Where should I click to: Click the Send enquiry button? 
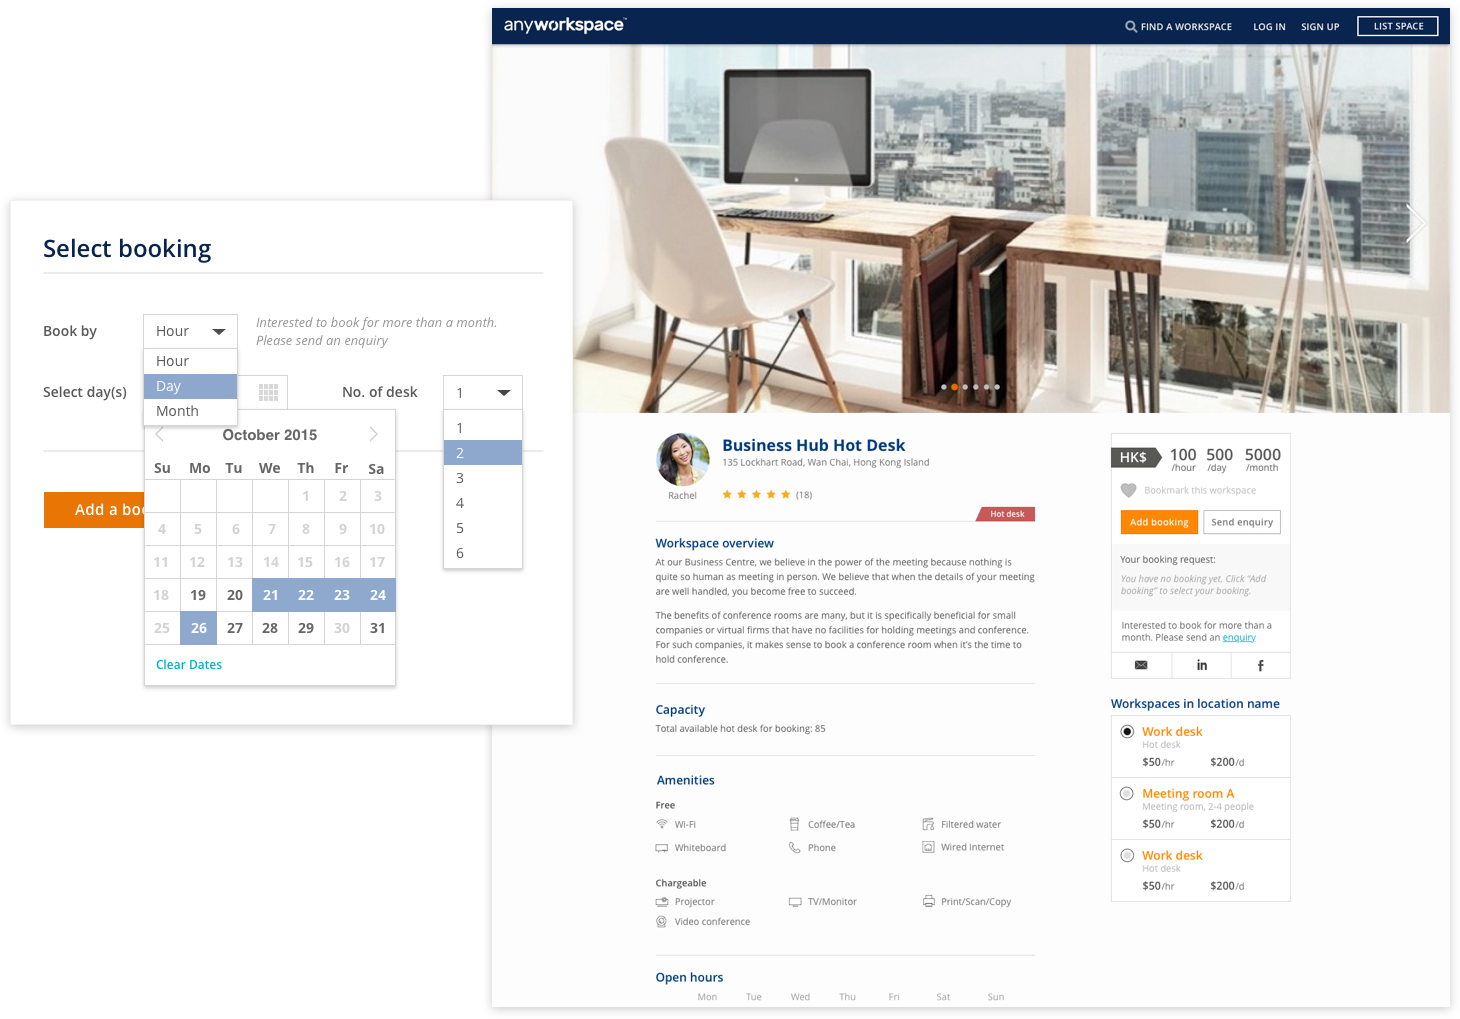tap(1242, 522)
